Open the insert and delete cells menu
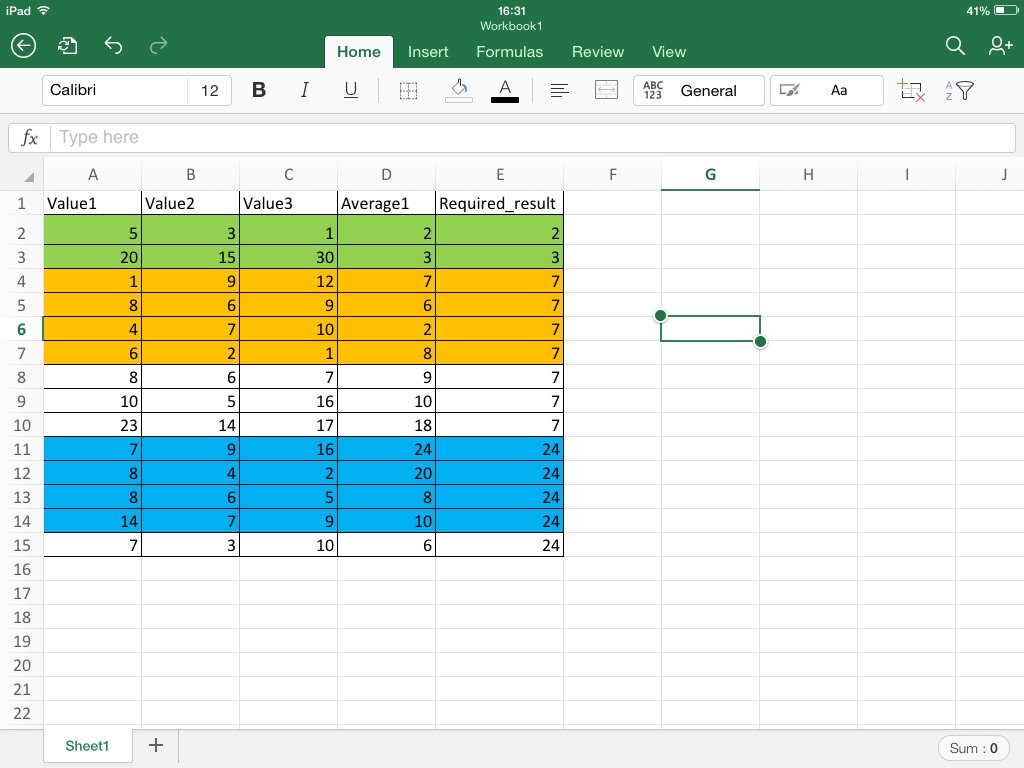Viewport: 1024px width, 768px height. (911, 90)
